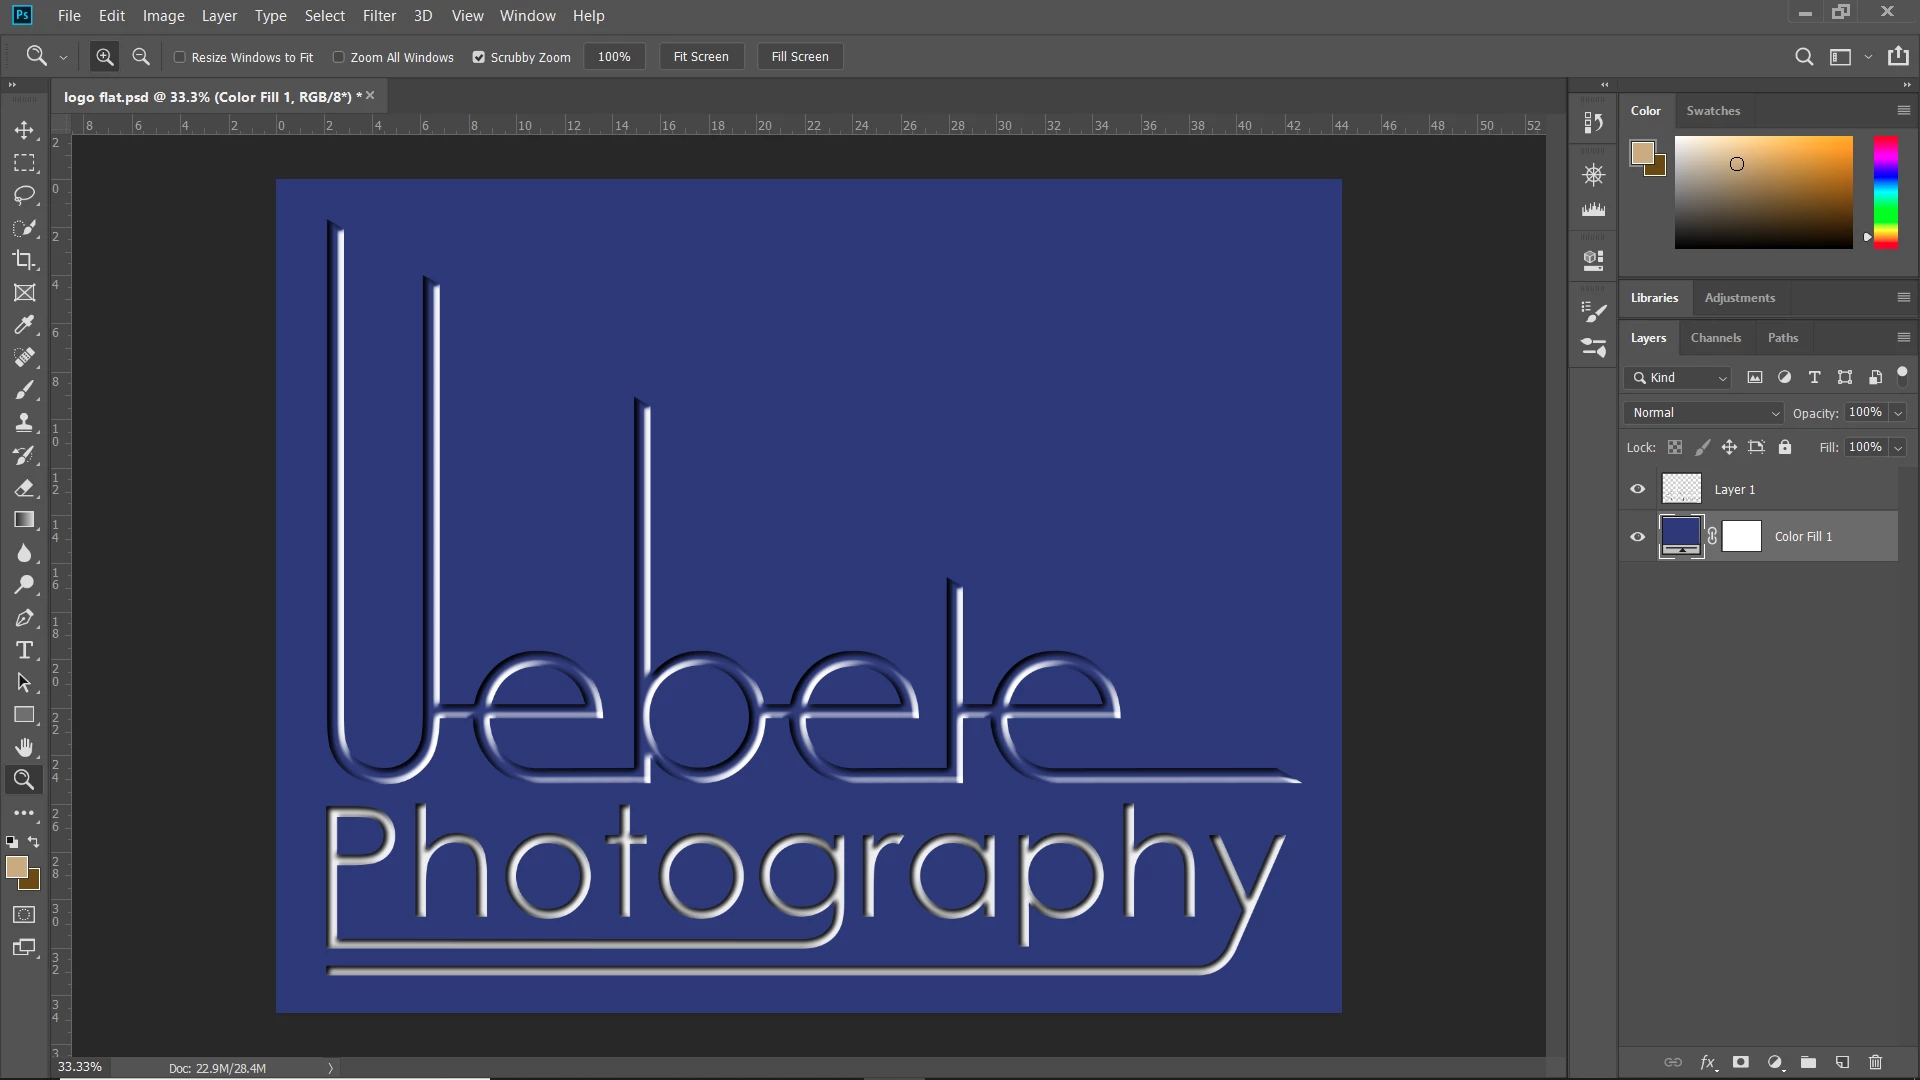Delete layer with trash icon
This screenshot has width=1920, height=1080.
1875,1062
